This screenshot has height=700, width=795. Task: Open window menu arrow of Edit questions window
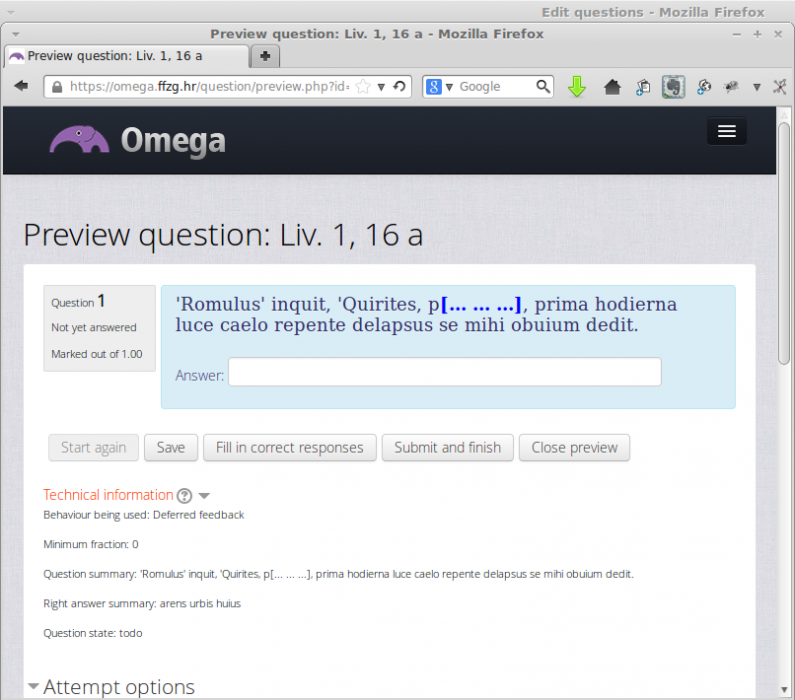tap(11, 12)
